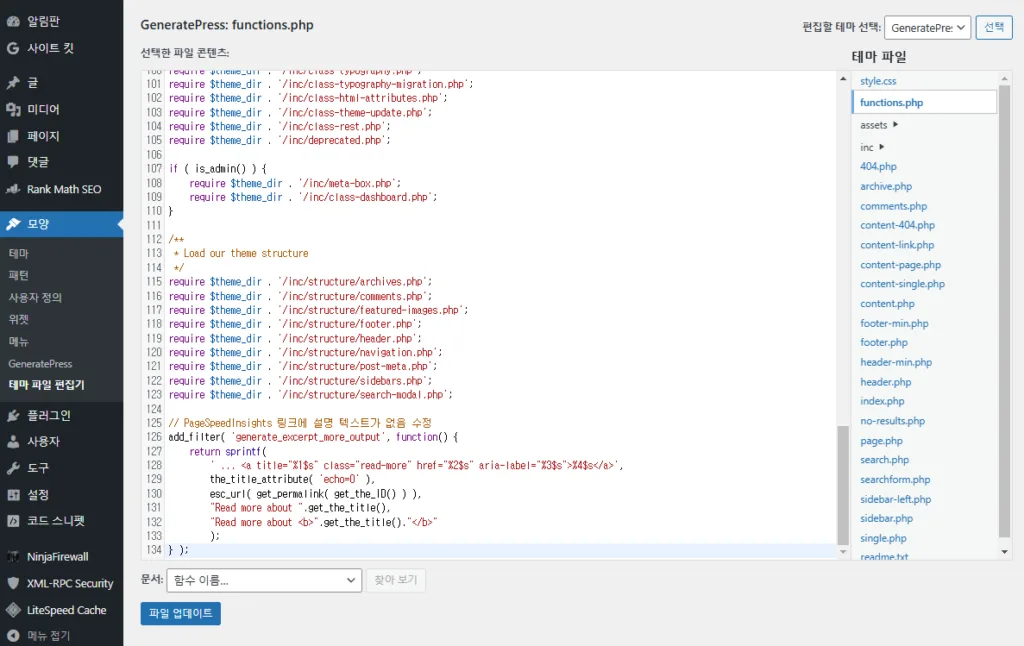Open content-single.php theme file
The height and width of the screenshot is (646, 1024).
click(x=902, y=284)
